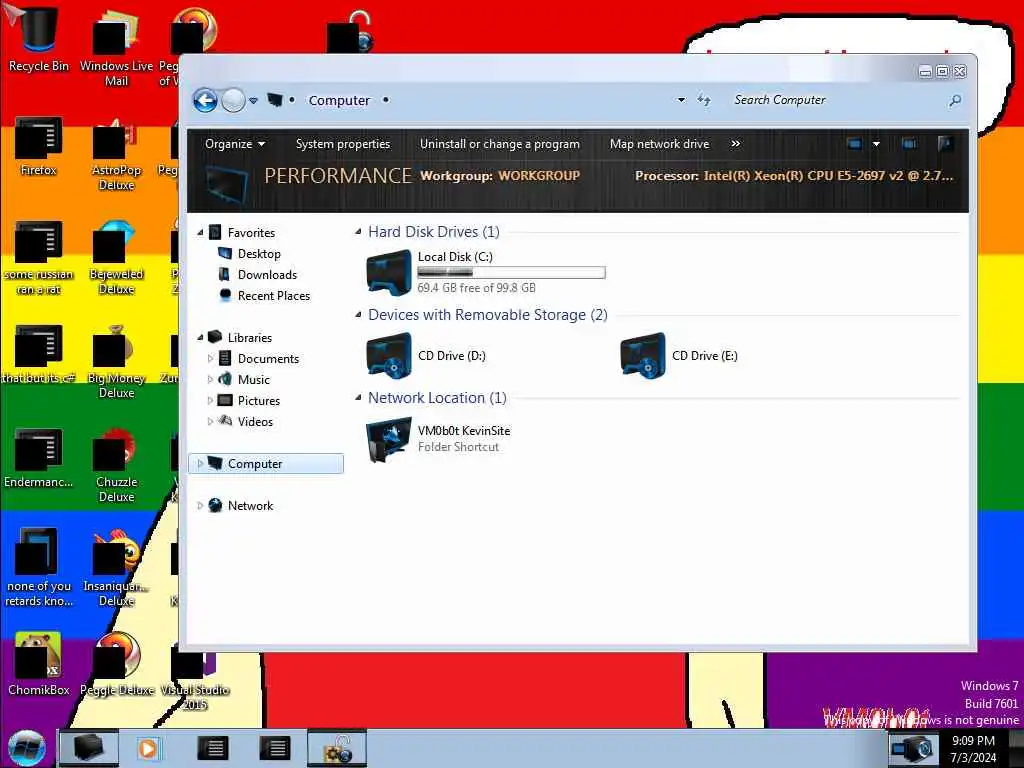Select Visual Studio 2015 desktop icon
1024x768 pixels.
(x=194, y=676)
